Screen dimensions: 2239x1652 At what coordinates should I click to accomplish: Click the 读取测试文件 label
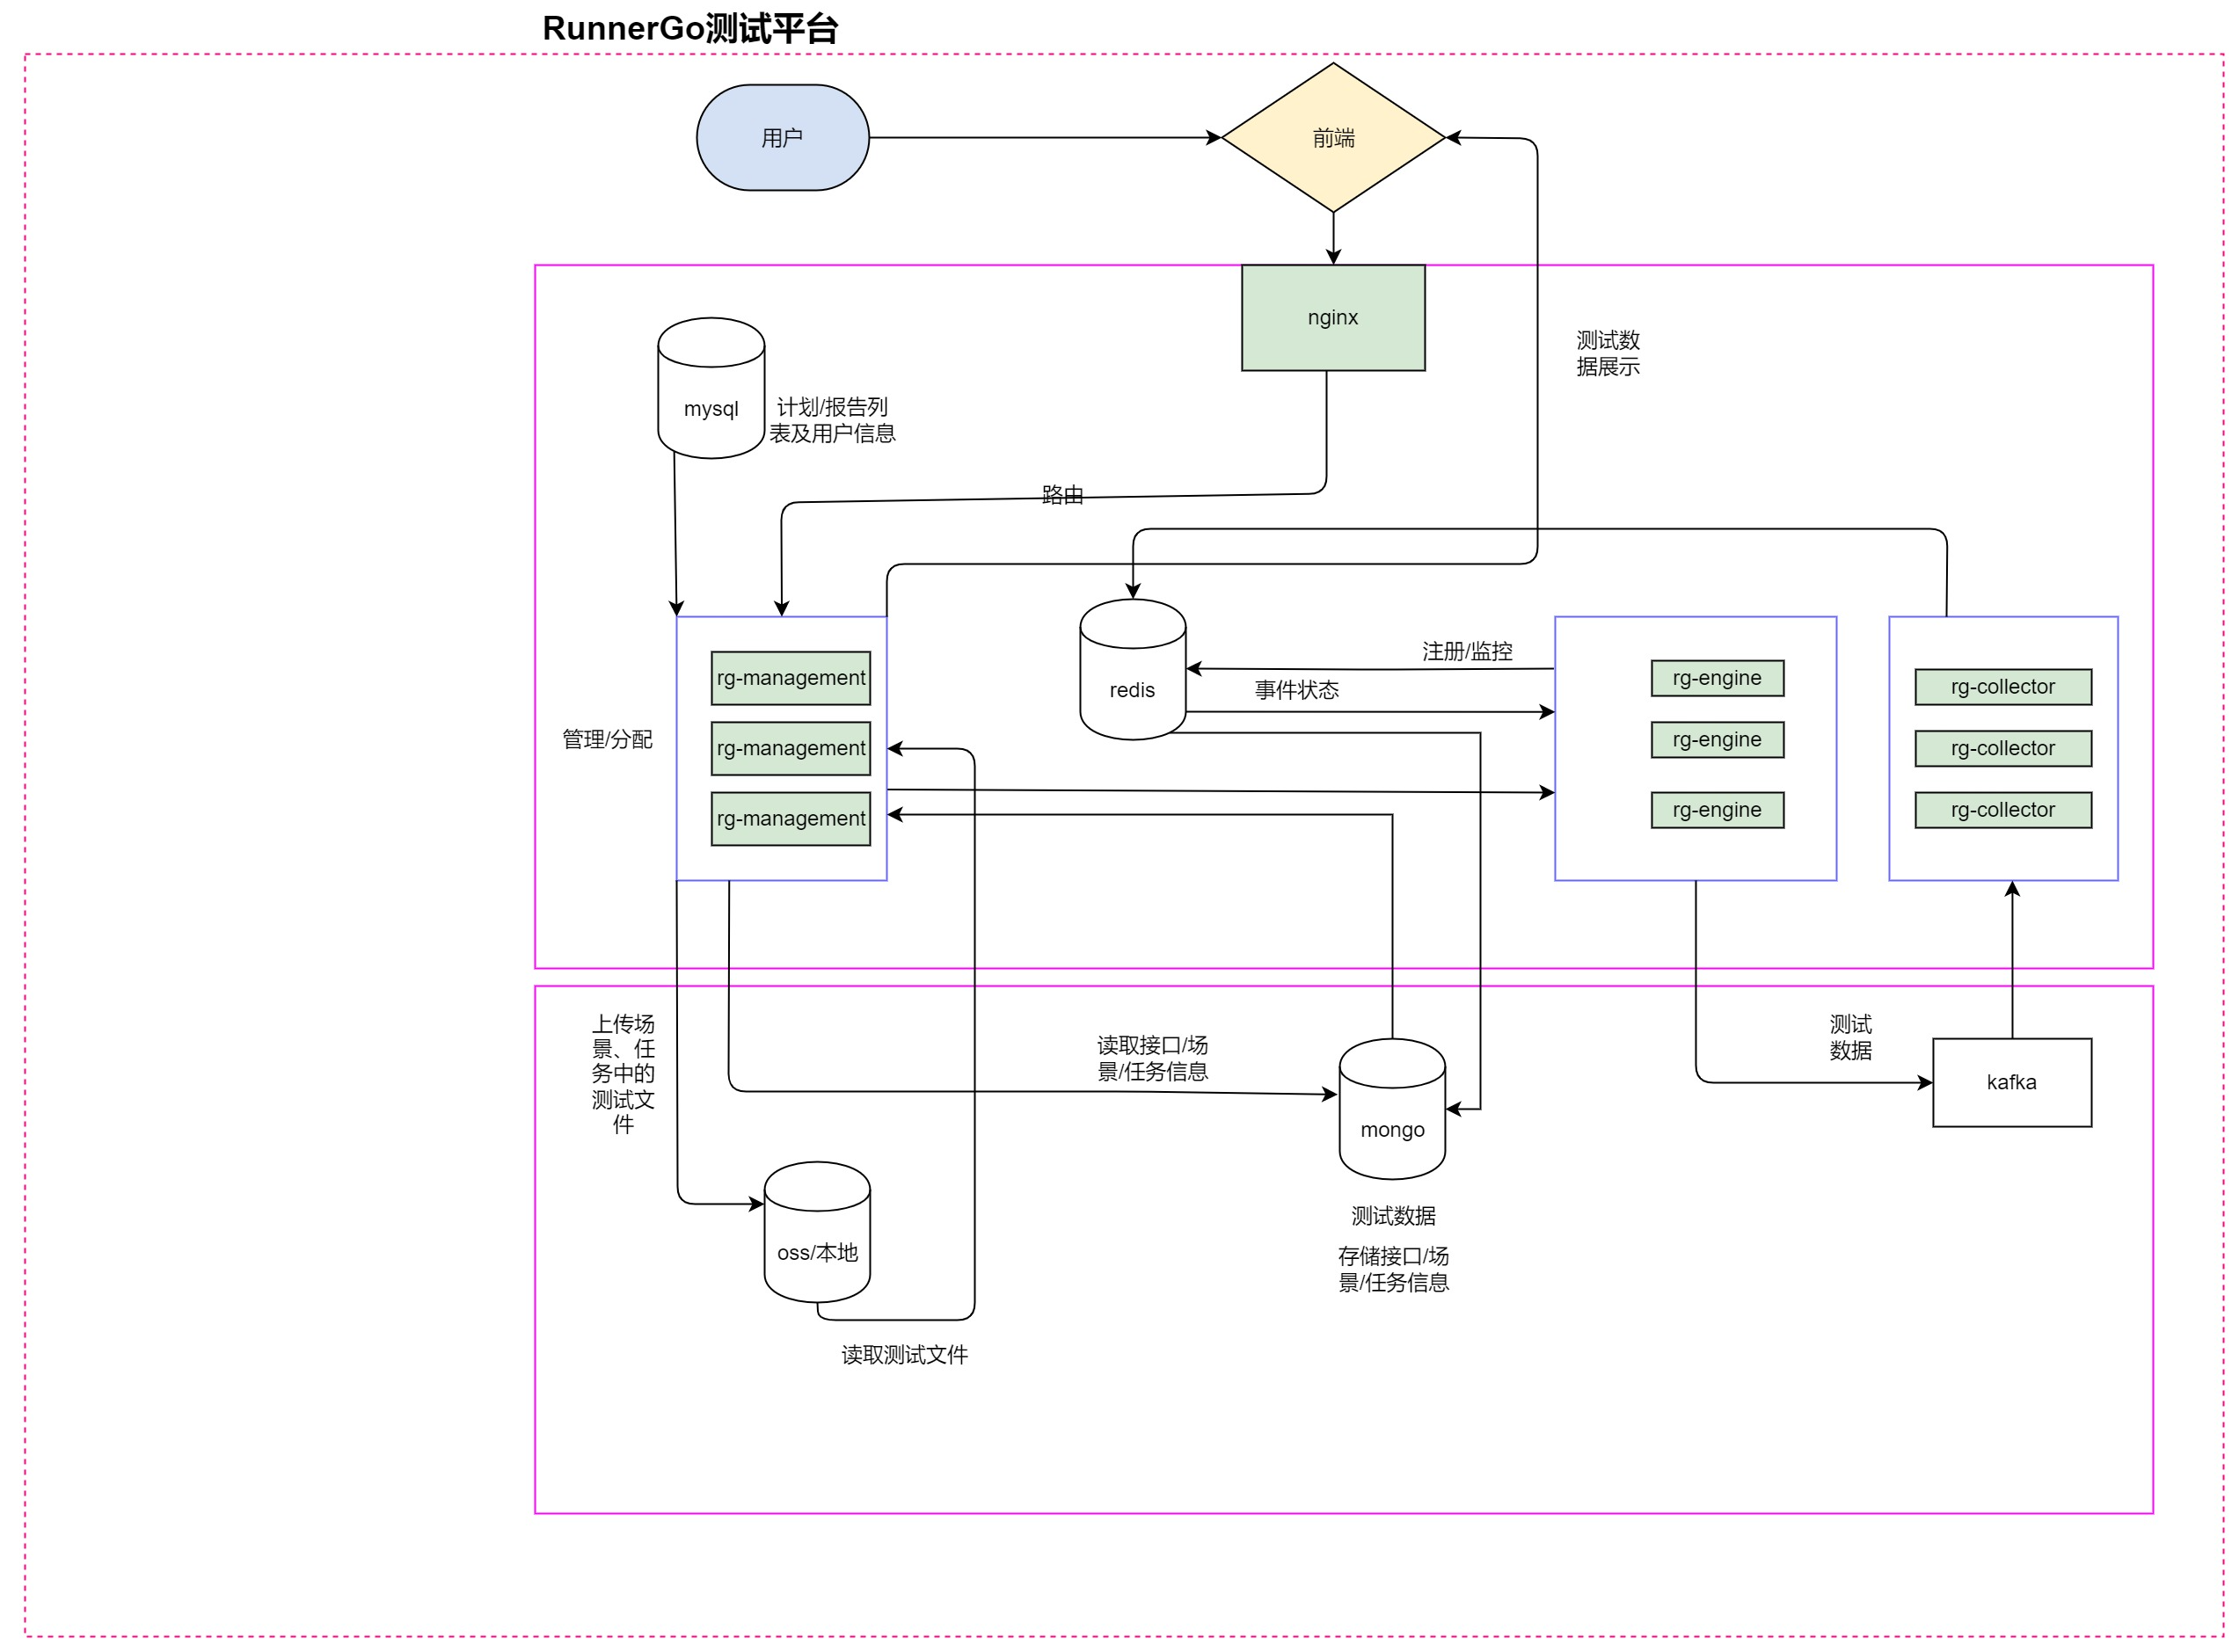pos(904,1355)
